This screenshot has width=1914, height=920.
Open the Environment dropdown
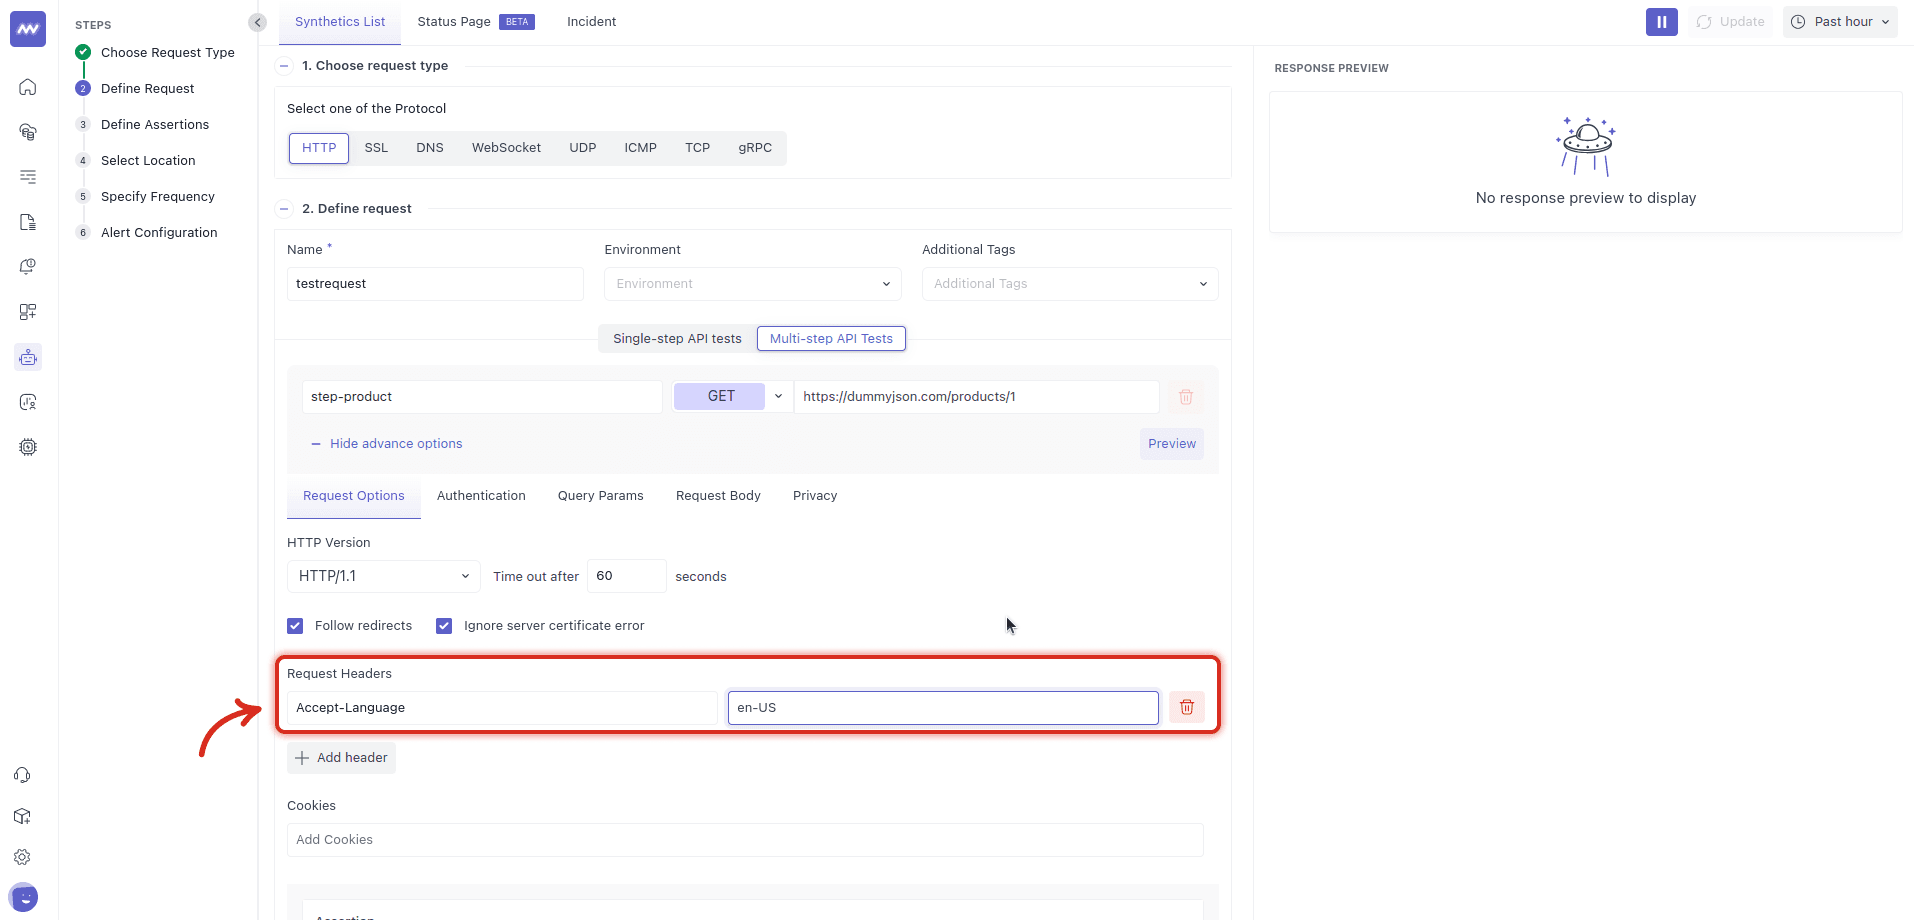pos(752,284)
